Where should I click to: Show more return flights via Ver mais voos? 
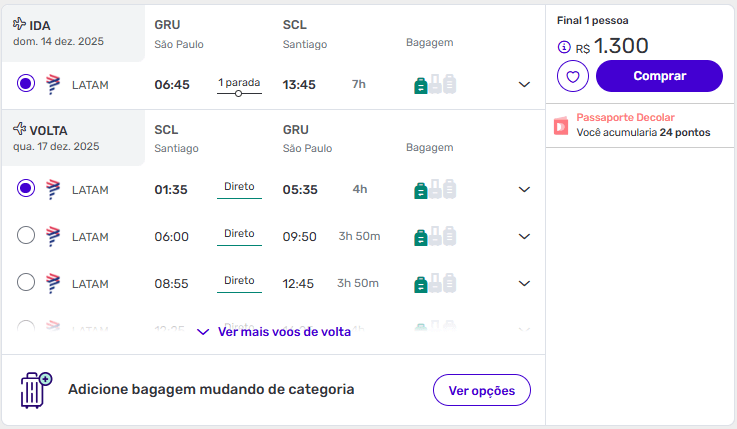click(x=274, y=332)
